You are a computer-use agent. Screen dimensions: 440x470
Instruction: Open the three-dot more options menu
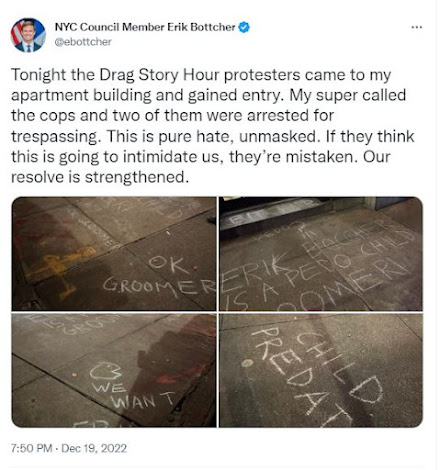(x=416, y=27)
